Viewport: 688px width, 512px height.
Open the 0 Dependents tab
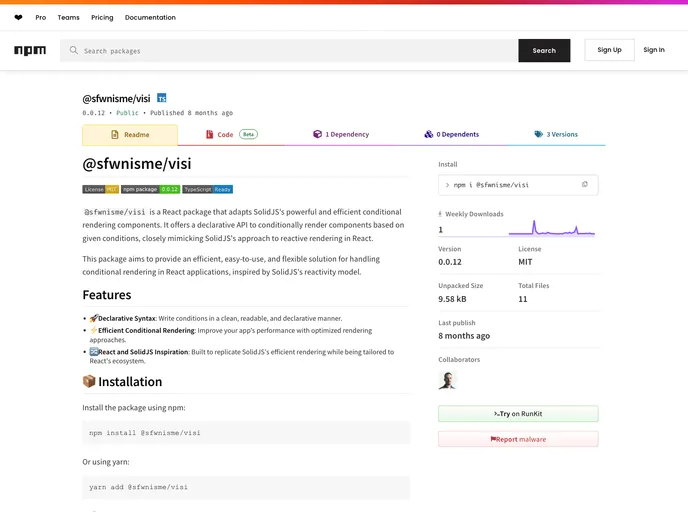tap(452, 134)
